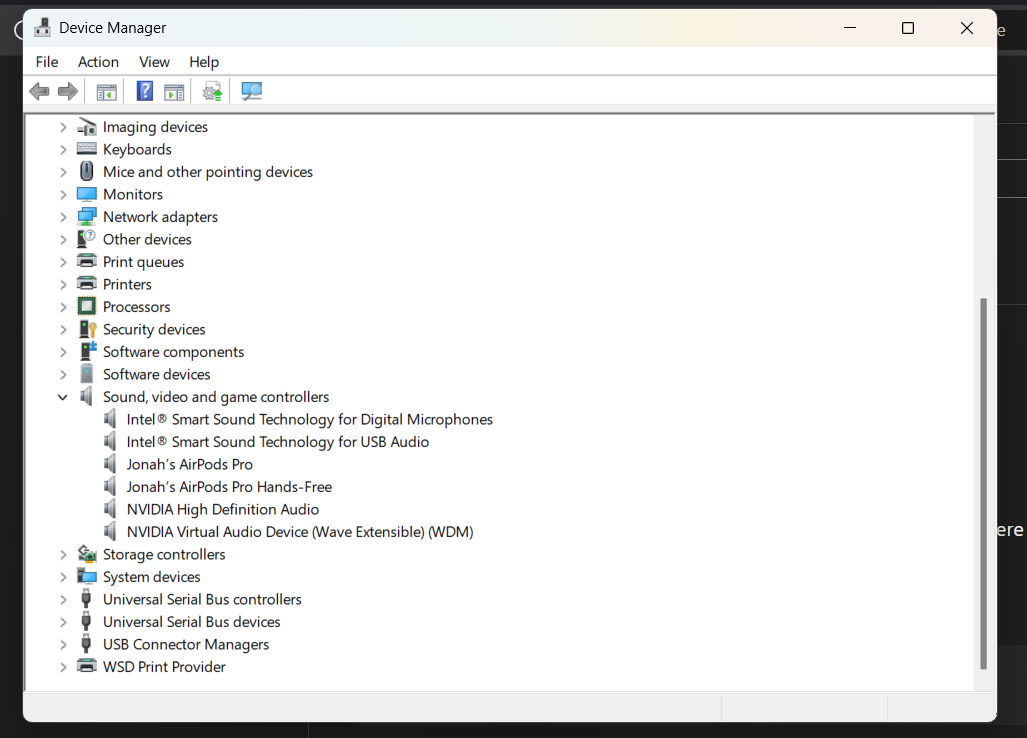The width and height of the screenshot is (1027, 738).
Task: Click the vertical scrollbar thumb
Action: click(983, 483)
